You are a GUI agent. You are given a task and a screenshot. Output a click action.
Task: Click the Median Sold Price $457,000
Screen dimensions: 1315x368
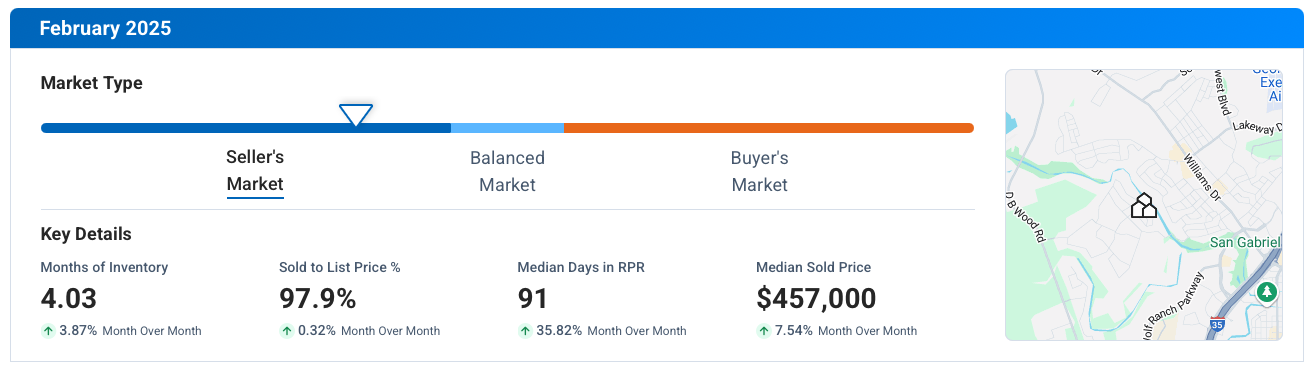[x=816, y=298]
